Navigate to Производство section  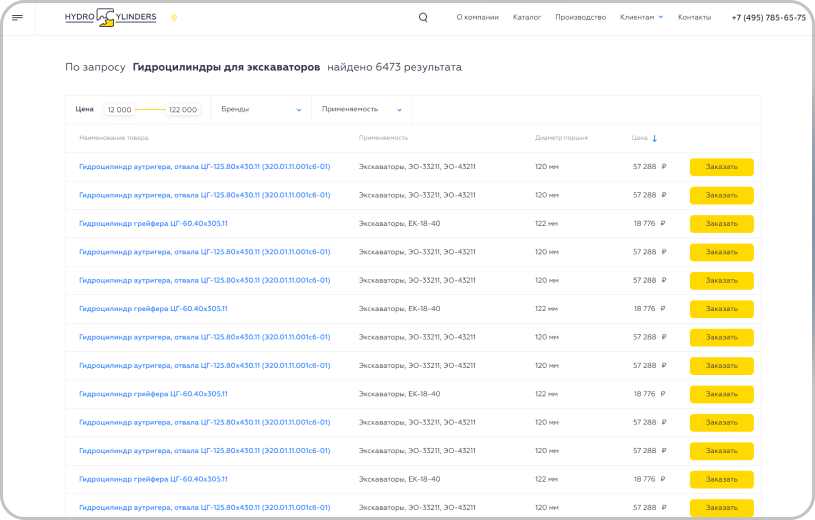point(580,17)
